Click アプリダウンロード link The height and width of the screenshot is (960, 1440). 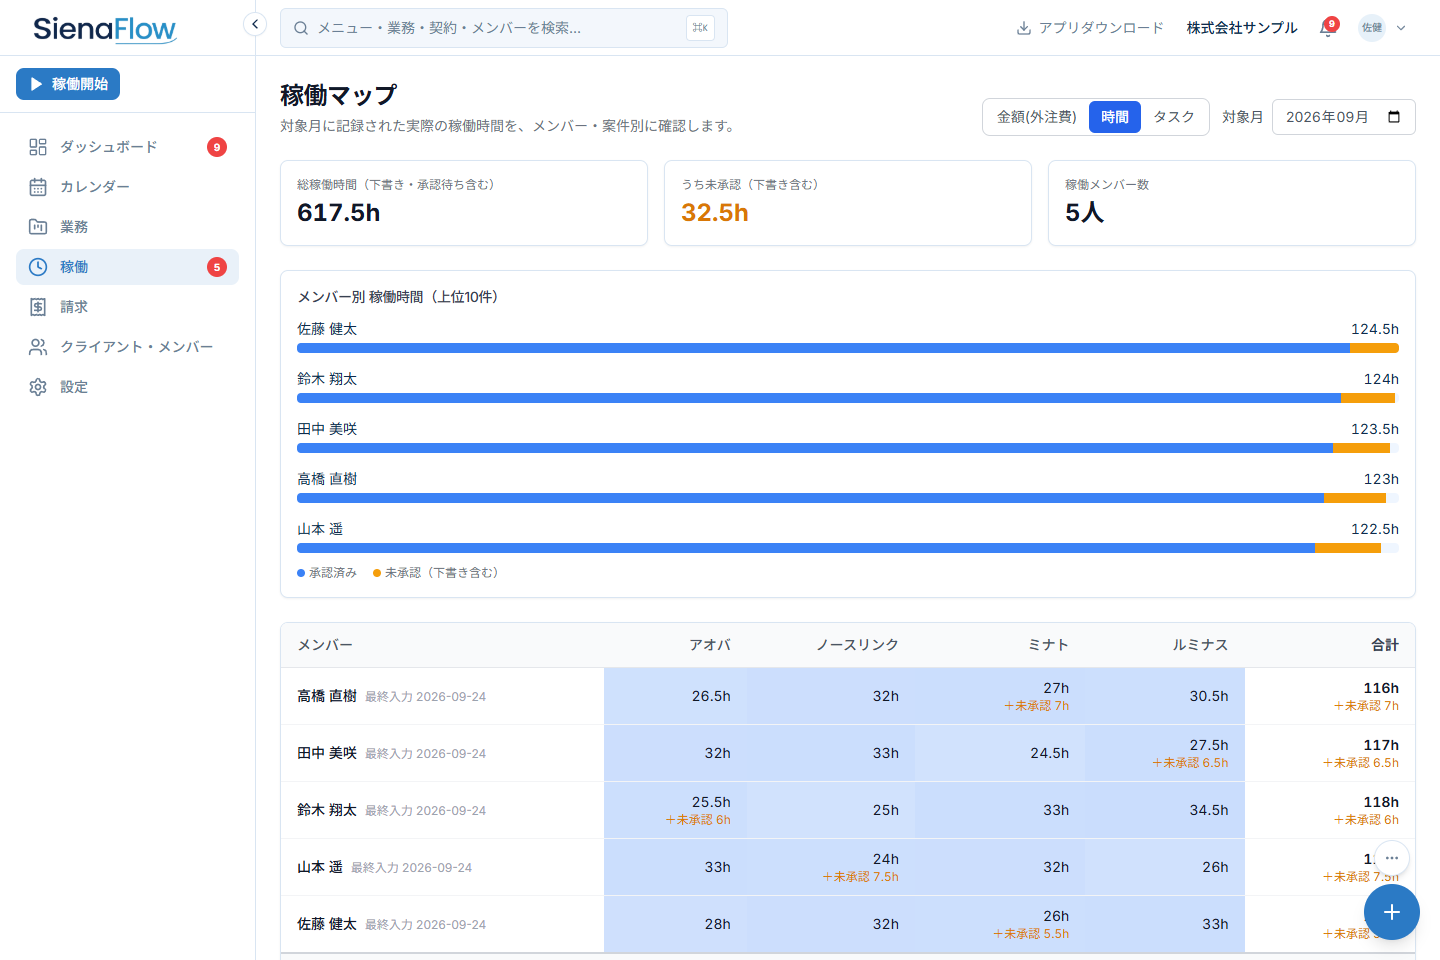1090,28
